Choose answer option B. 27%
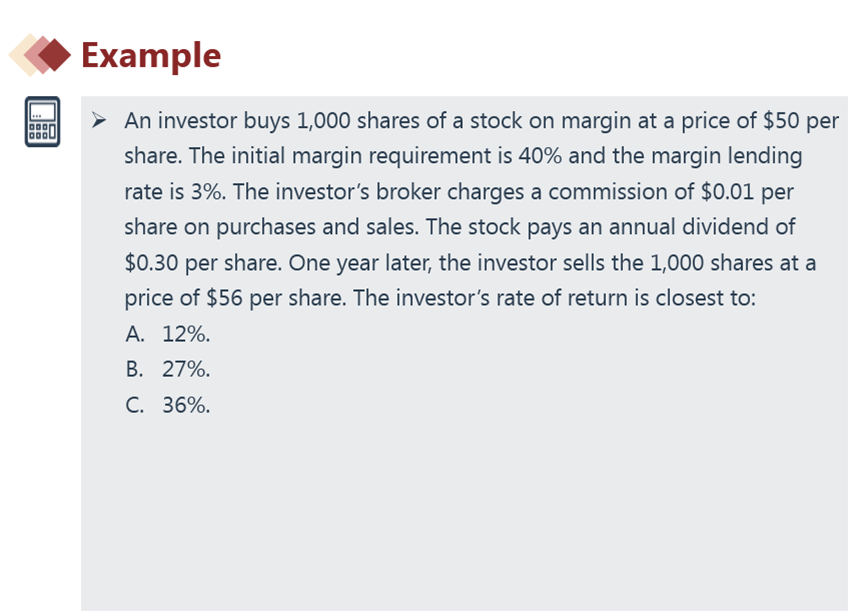 pos(168,370)
